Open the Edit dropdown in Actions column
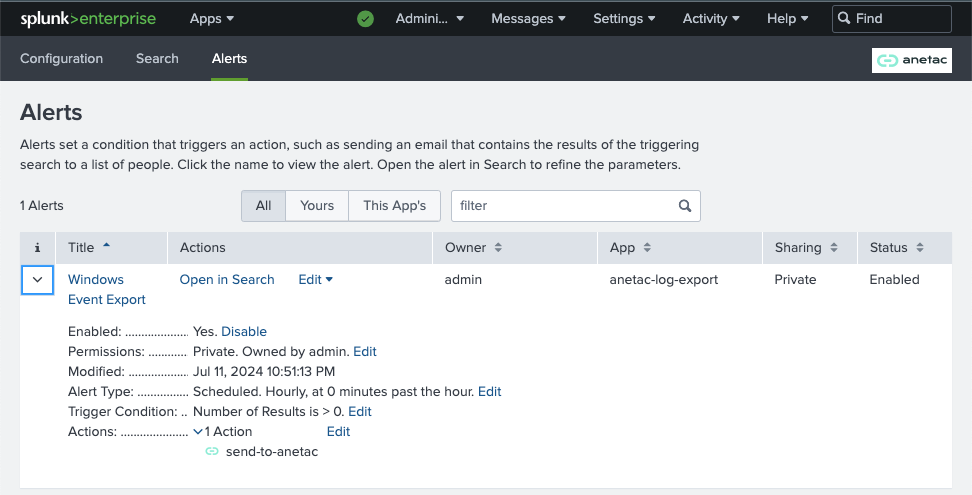Screen dimensions: 972x495 (316, 279)
